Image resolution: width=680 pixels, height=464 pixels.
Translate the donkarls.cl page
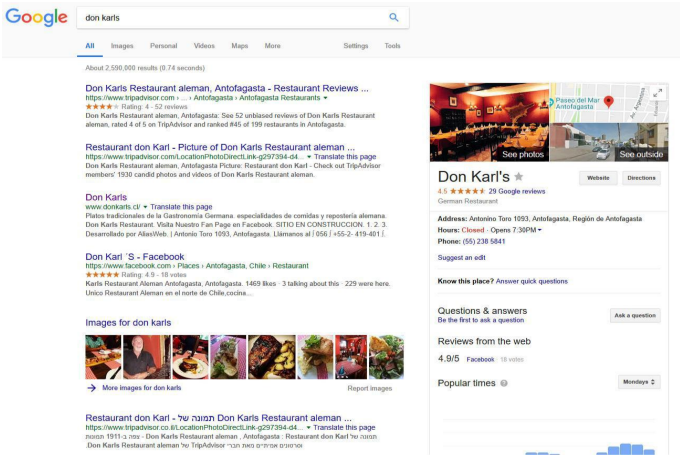181,207
